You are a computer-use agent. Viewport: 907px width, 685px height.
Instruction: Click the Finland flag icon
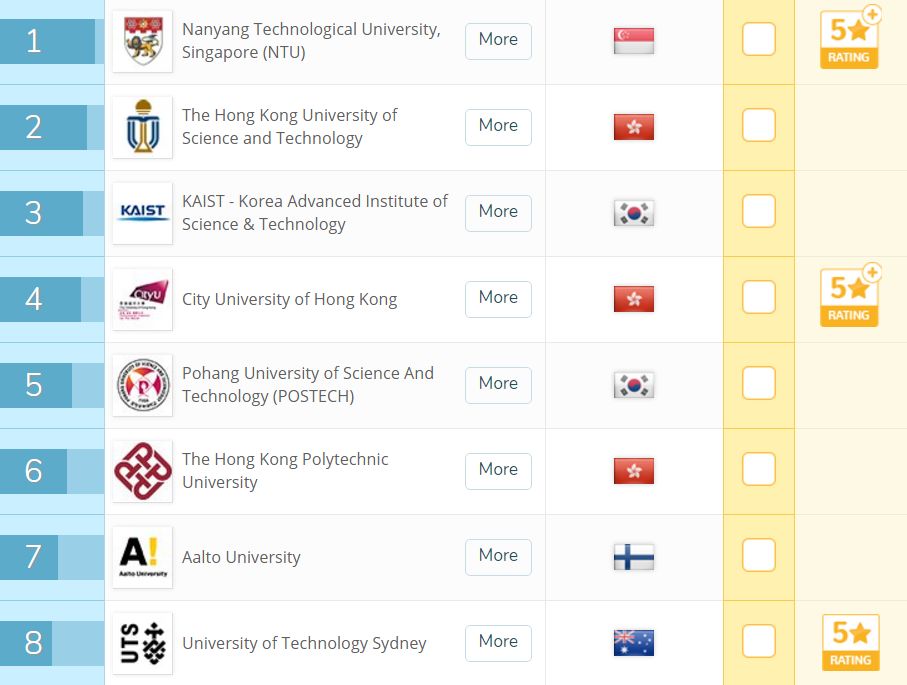click(x=633, y=557)
